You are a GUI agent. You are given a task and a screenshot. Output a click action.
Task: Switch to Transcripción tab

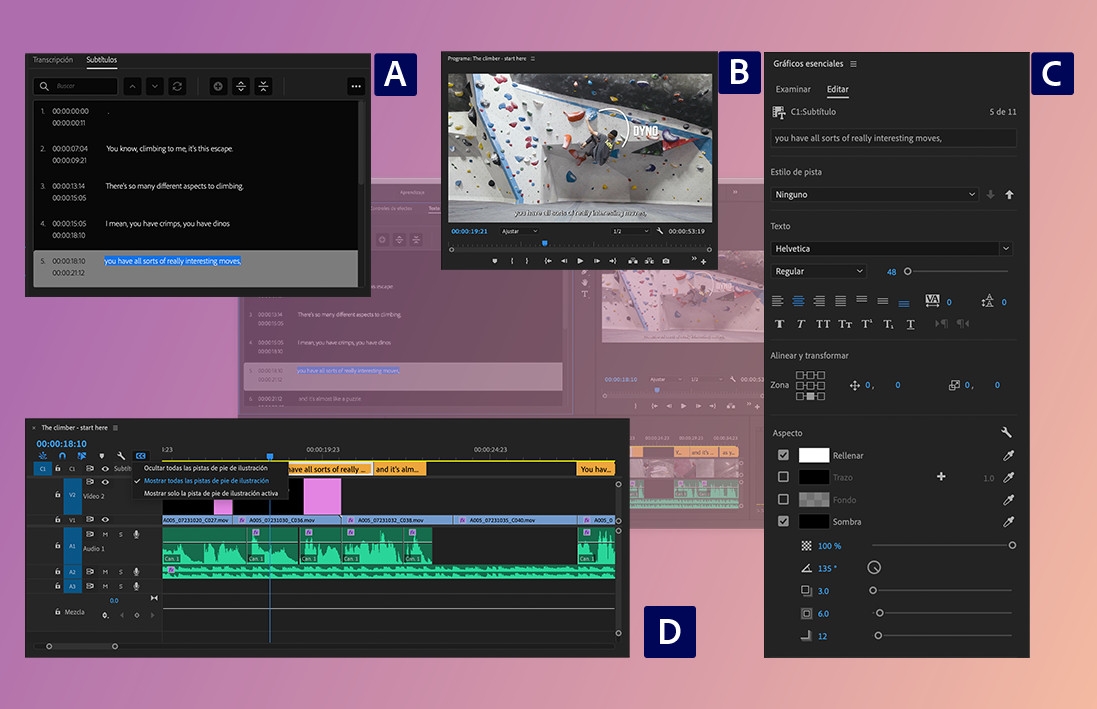(x=52, y=59)
